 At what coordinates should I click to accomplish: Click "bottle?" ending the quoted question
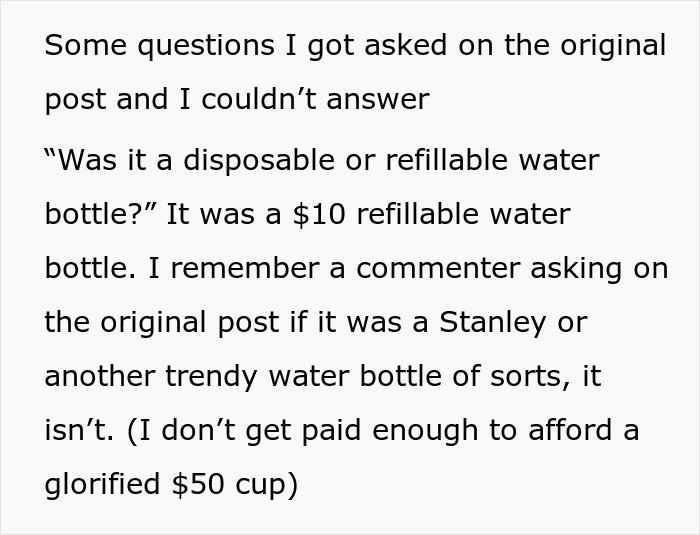click(95, 213)
